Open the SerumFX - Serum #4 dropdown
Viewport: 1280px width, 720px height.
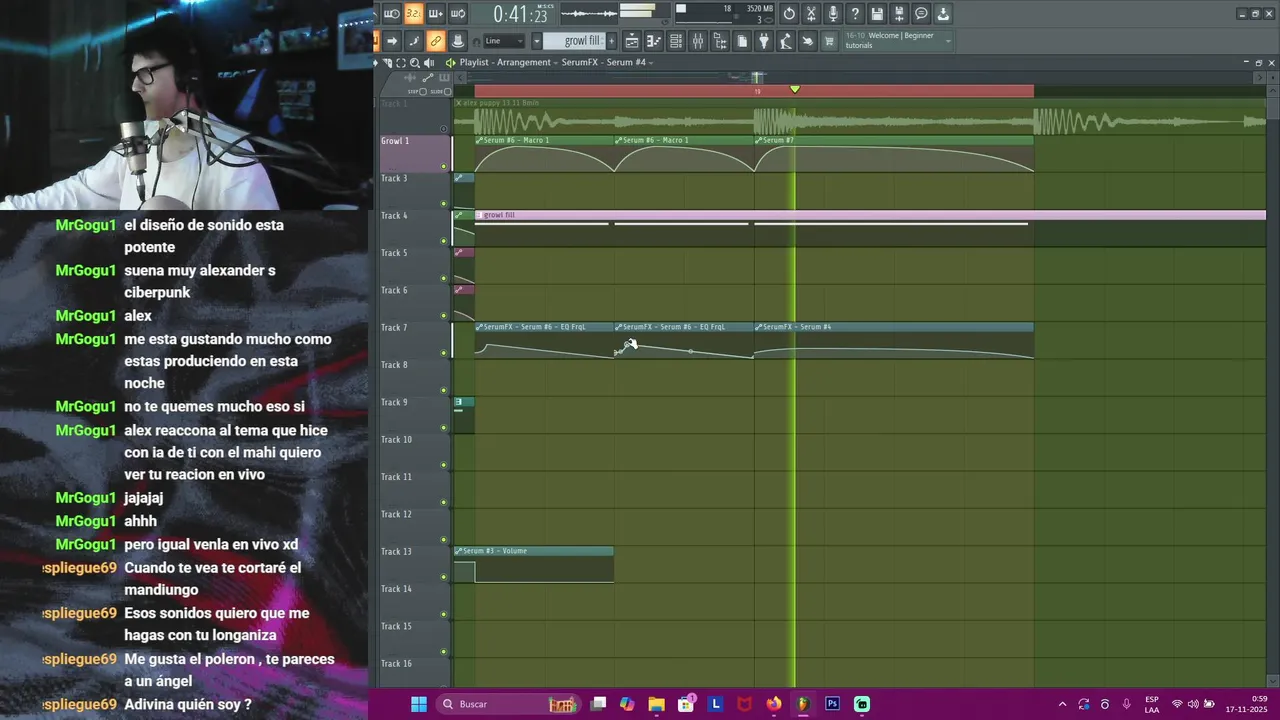608,62
